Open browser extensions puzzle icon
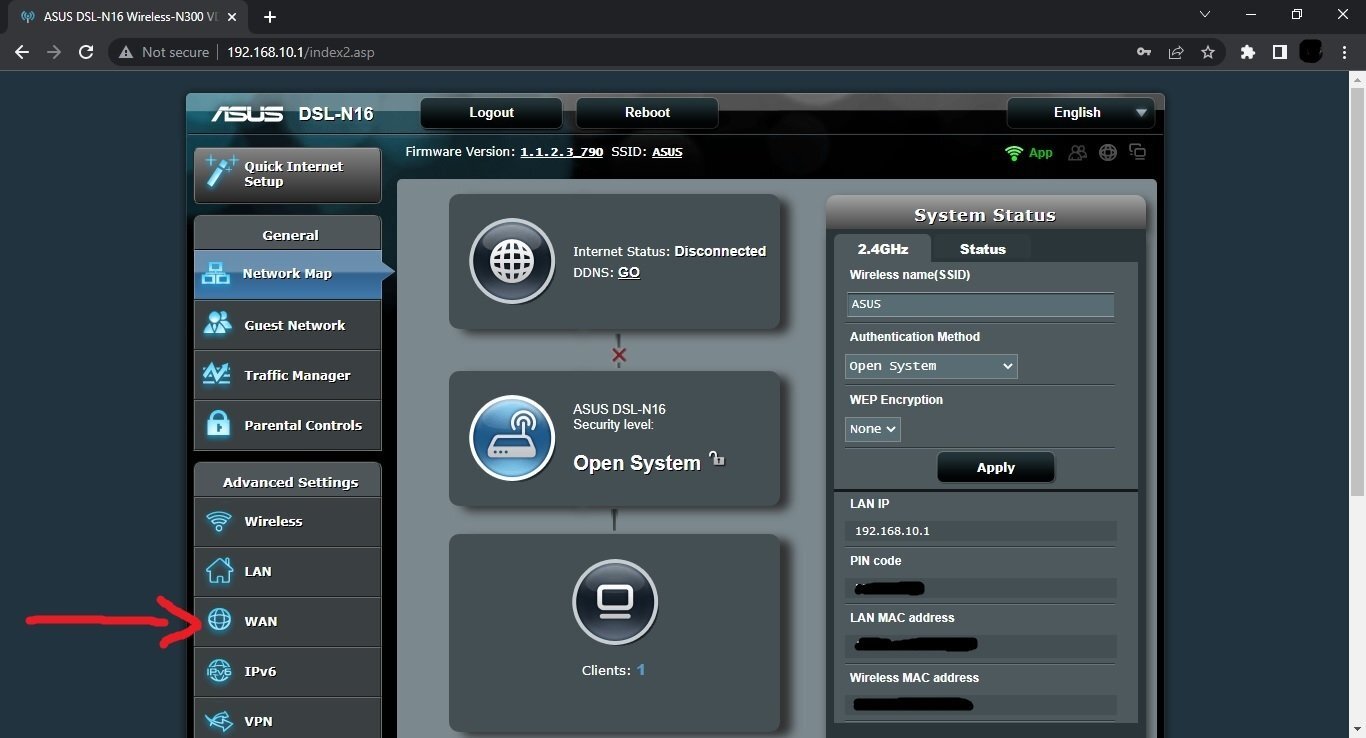 click(x=1247, y=52)
